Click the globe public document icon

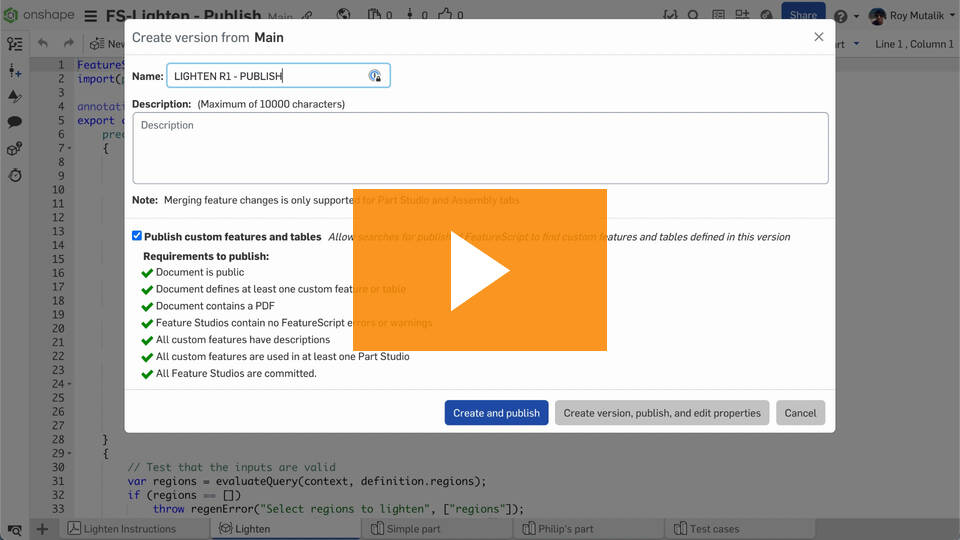(343, 14)
